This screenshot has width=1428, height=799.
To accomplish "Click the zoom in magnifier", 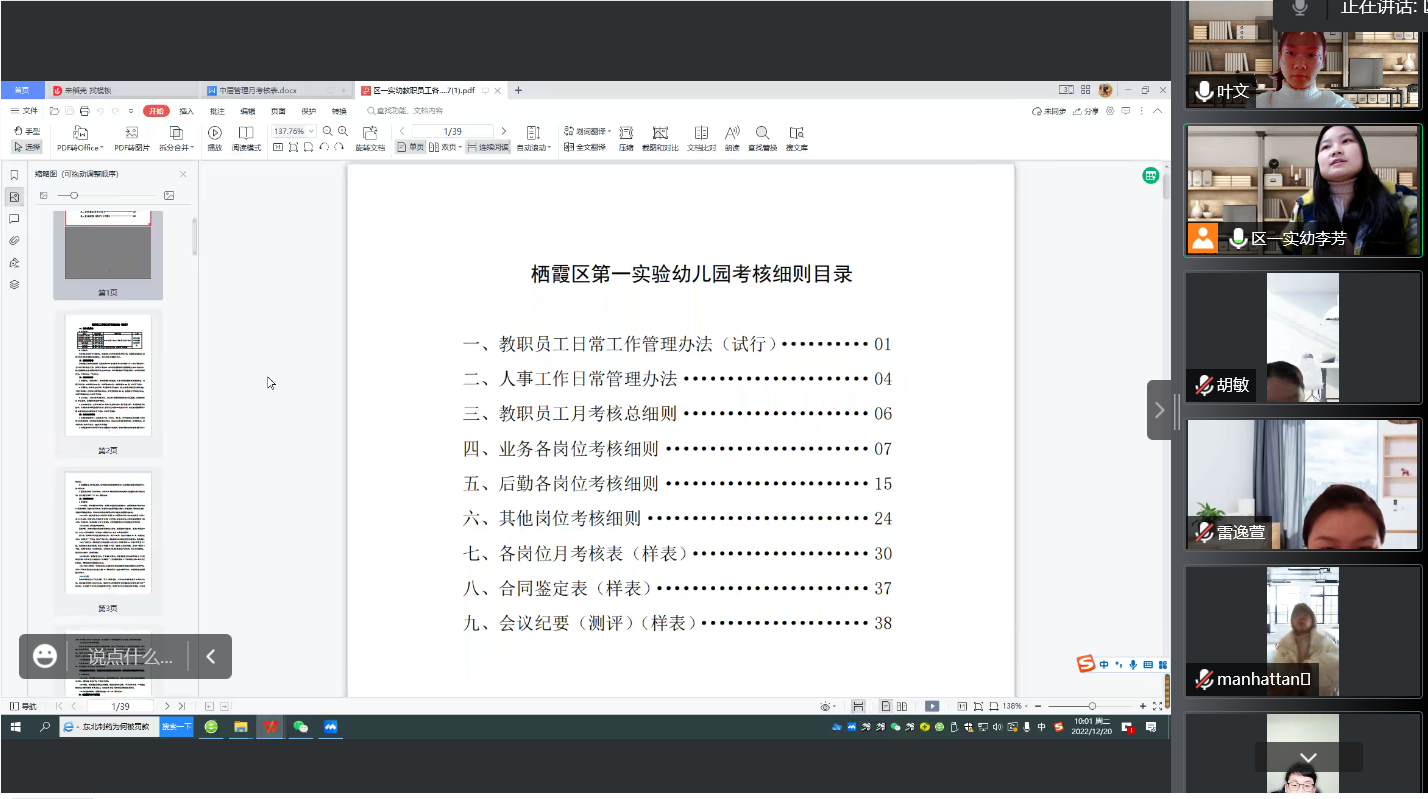I will [x=343, y=131].
